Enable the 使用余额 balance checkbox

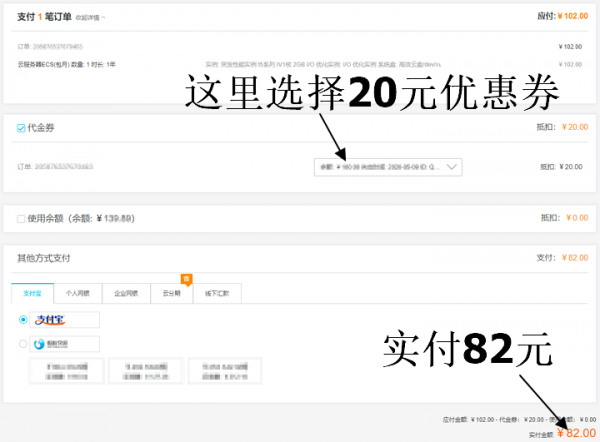tap(21, 218)
